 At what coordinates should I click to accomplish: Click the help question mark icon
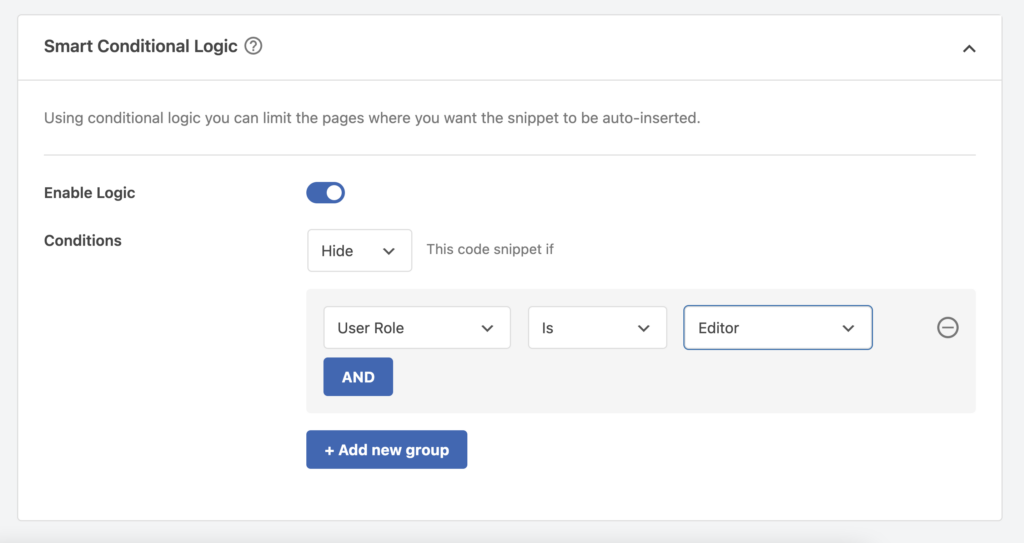(253, 46)
